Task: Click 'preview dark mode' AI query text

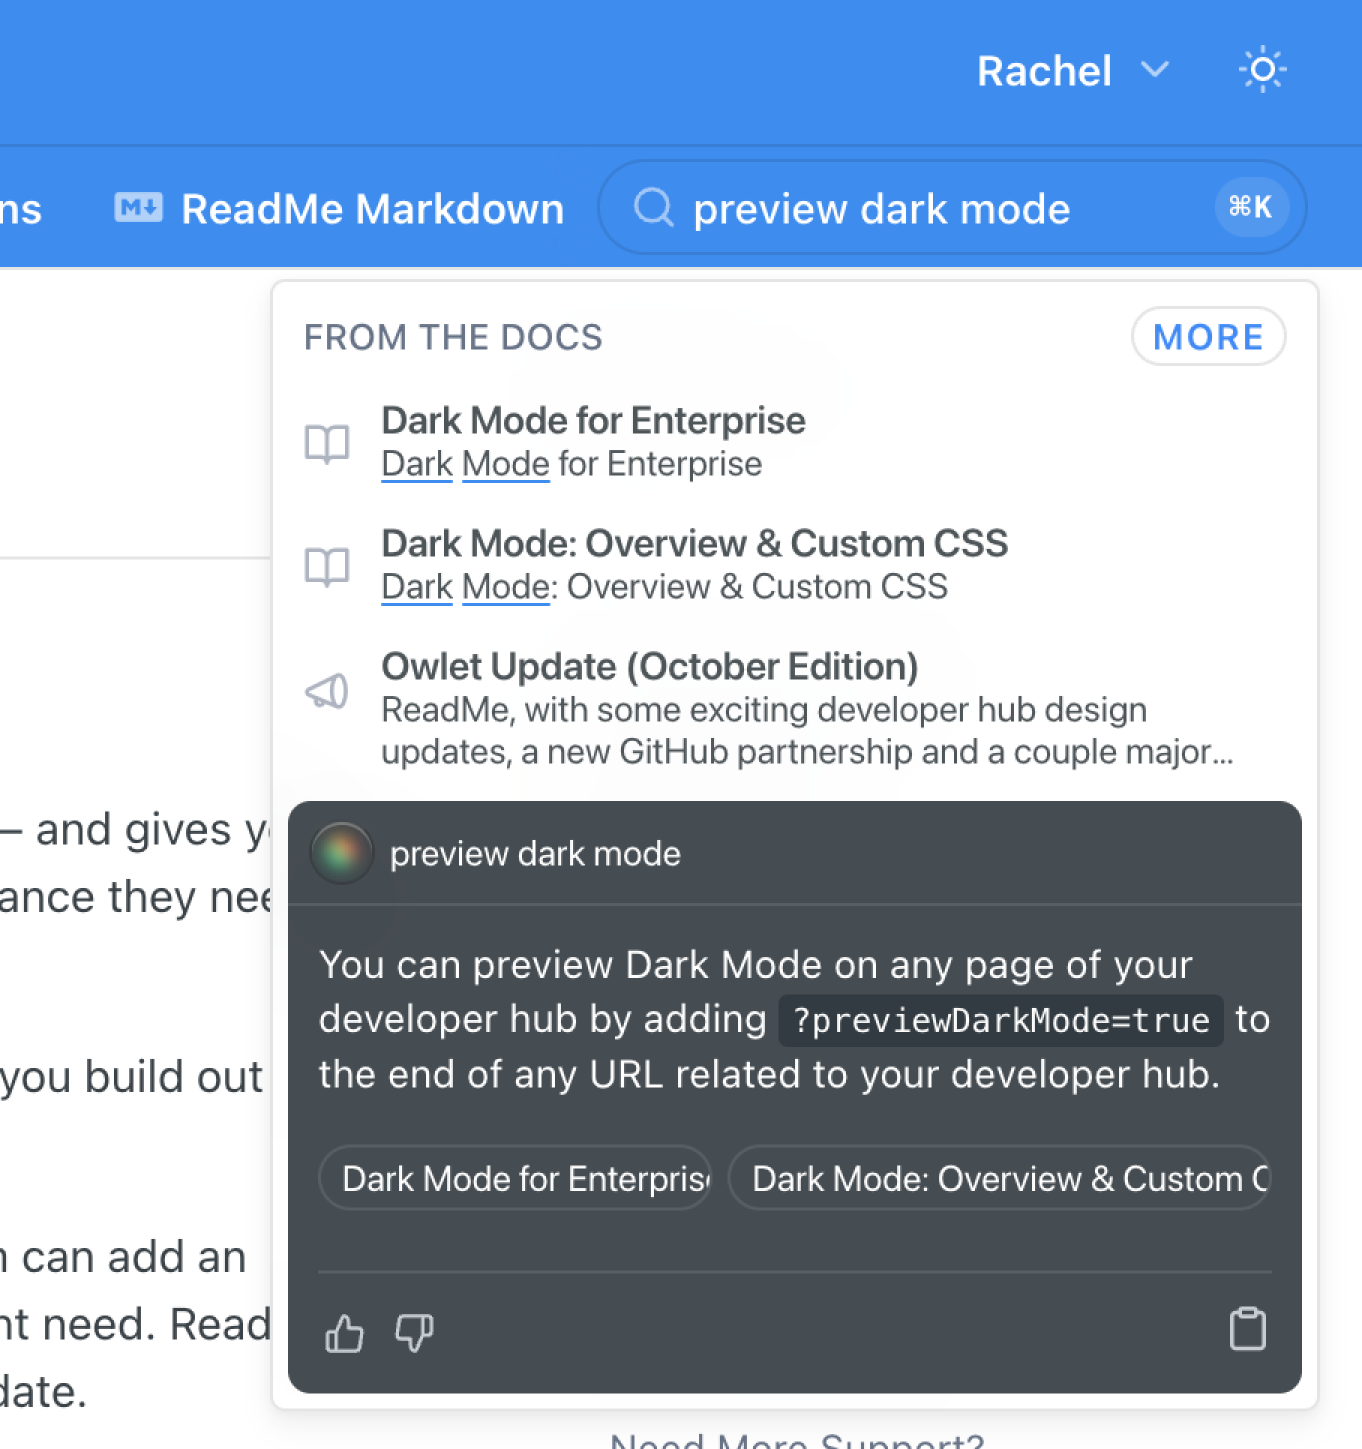Action: [x=535, y=854]
